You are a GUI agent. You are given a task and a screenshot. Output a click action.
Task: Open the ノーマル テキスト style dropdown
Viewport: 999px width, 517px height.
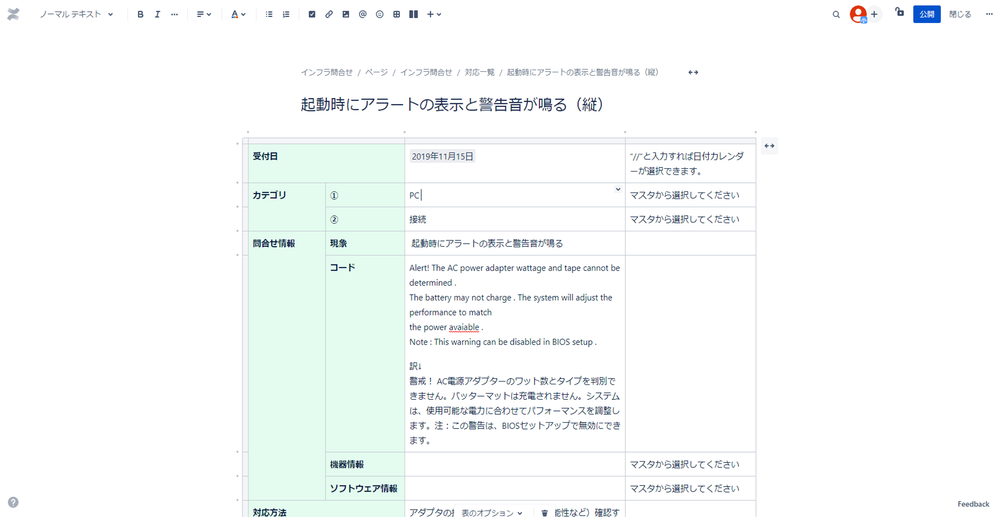click(76, 14)
